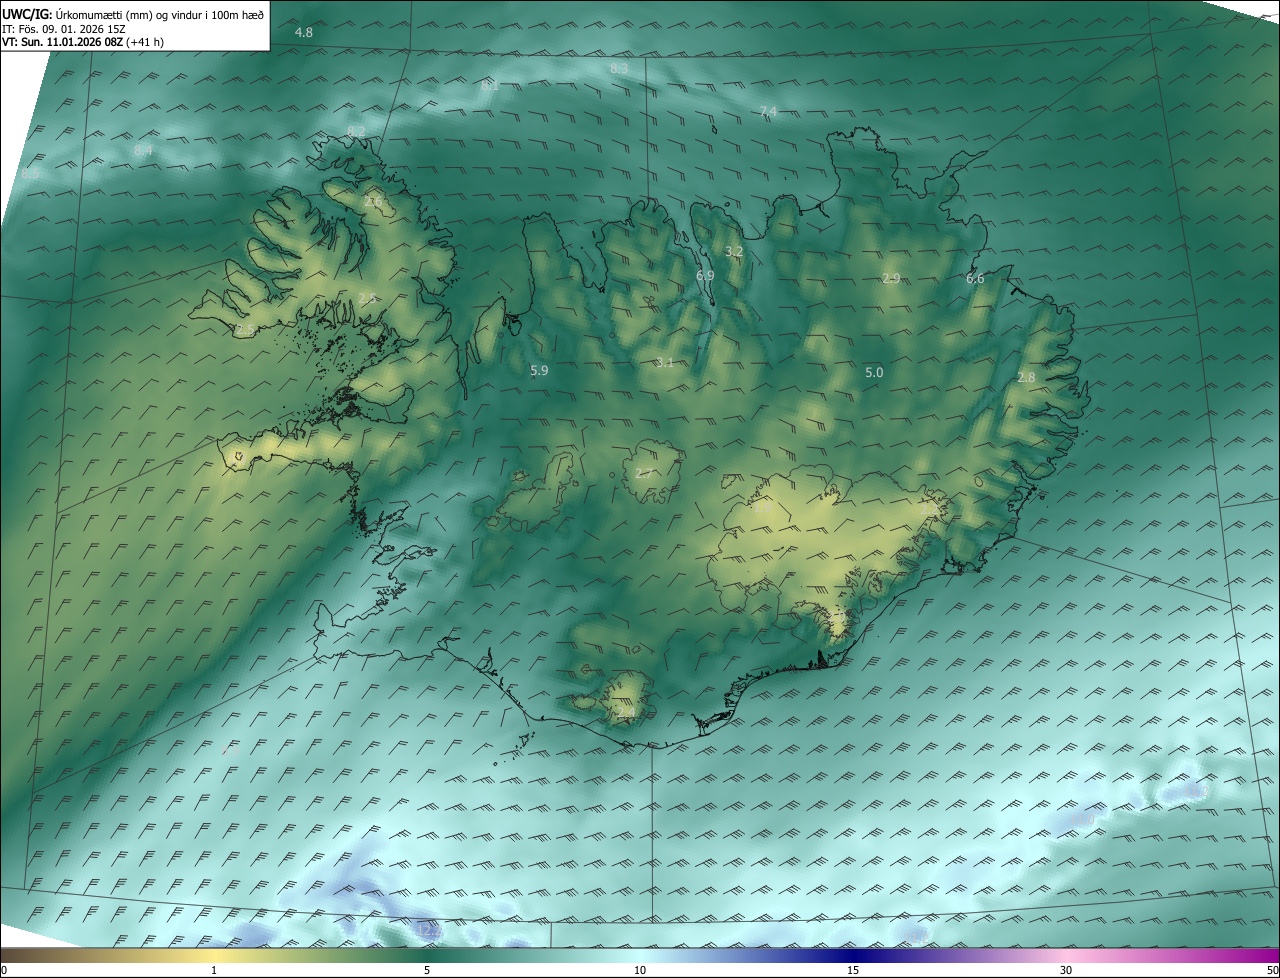
Task: Click the 0 tick label on the color scale
Action: [x=4, y=970]
